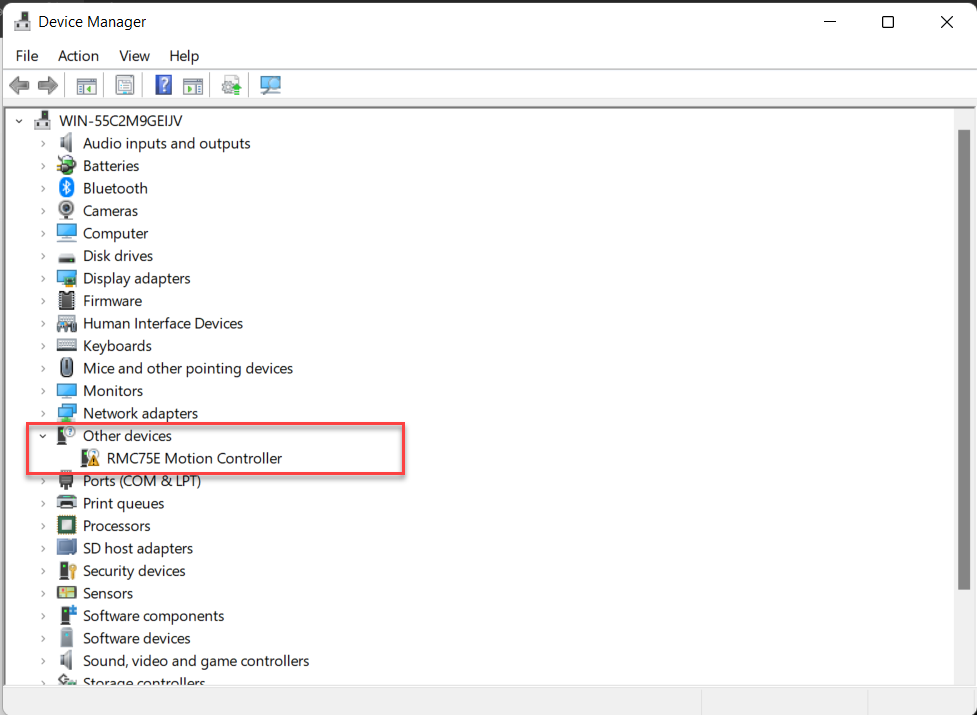Select Ports (COM & LPT) tree entry
Viewport: 977px width, 715px height.
pyautogui.click(x=142, y=481)
